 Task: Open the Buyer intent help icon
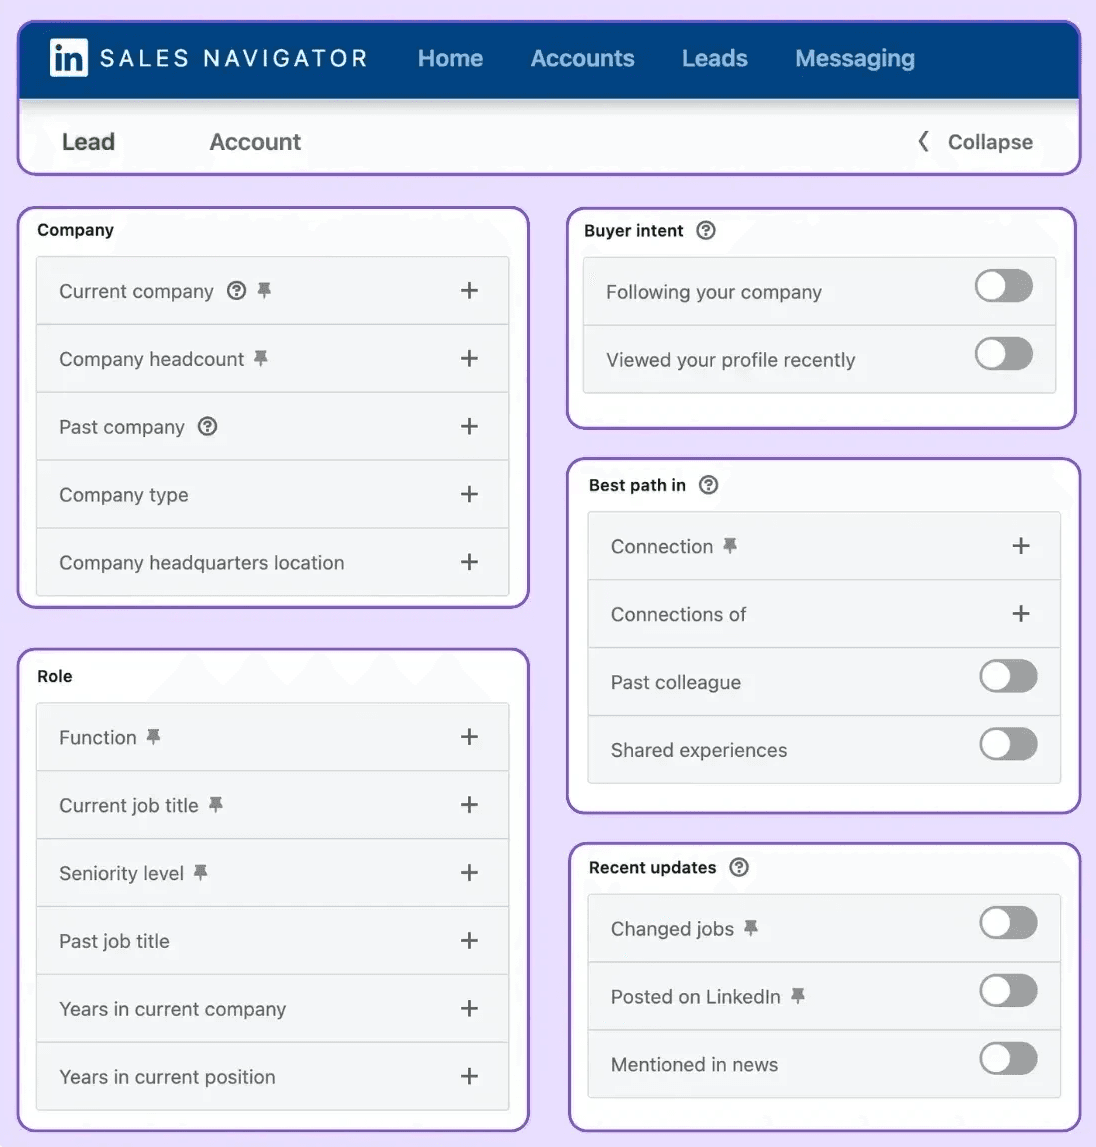click(x=706, y=230)
